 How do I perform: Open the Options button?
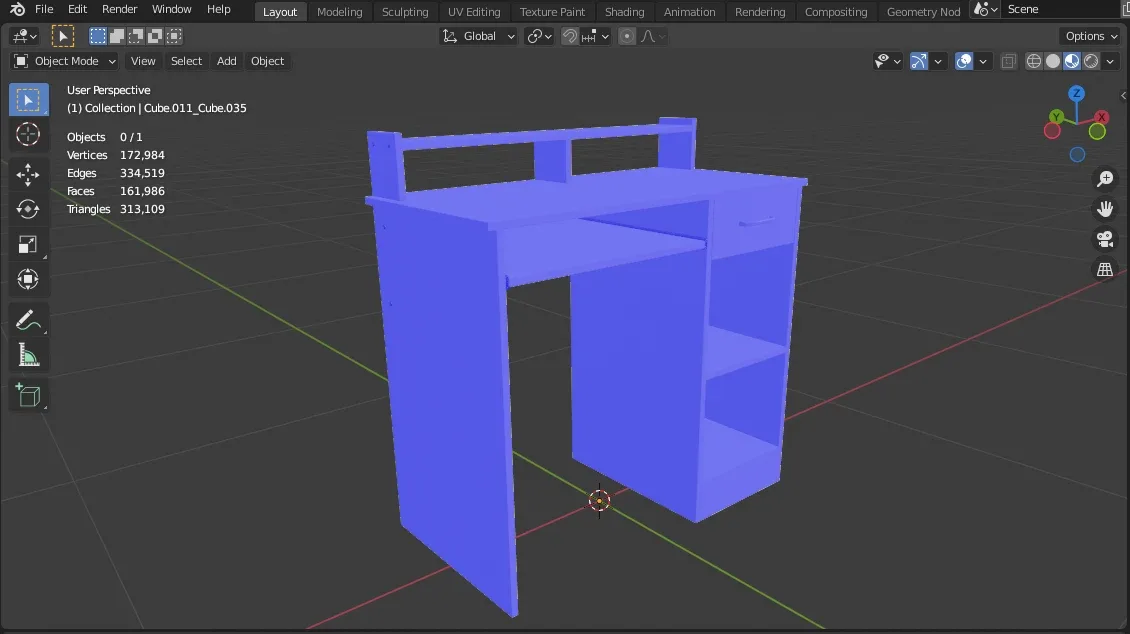1089,35
